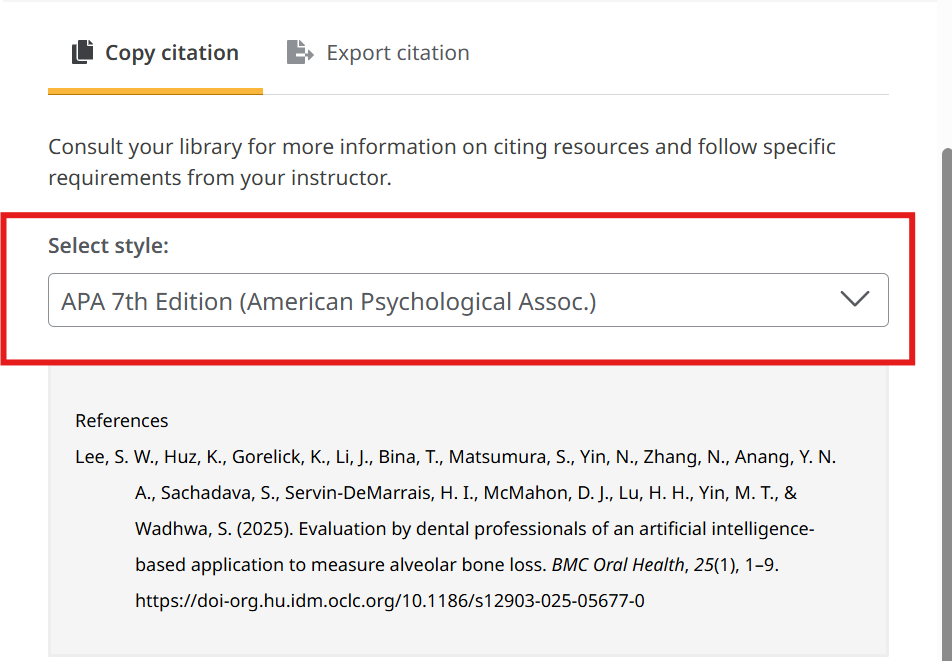Click the yellow underline below Copy citation
Screen dimensions: 952x661
(x=155, y=91)
